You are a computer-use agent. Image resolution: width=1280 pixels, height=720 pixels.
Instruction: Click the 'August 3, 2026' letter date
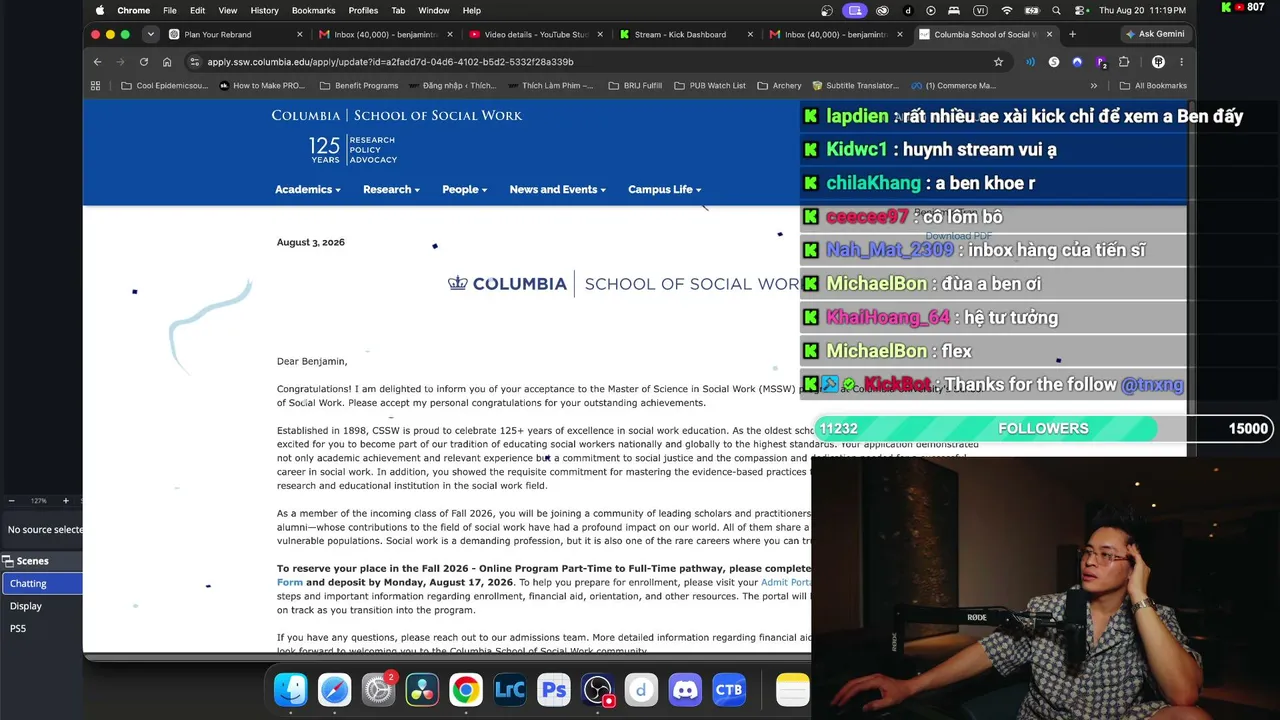point(311,242)
